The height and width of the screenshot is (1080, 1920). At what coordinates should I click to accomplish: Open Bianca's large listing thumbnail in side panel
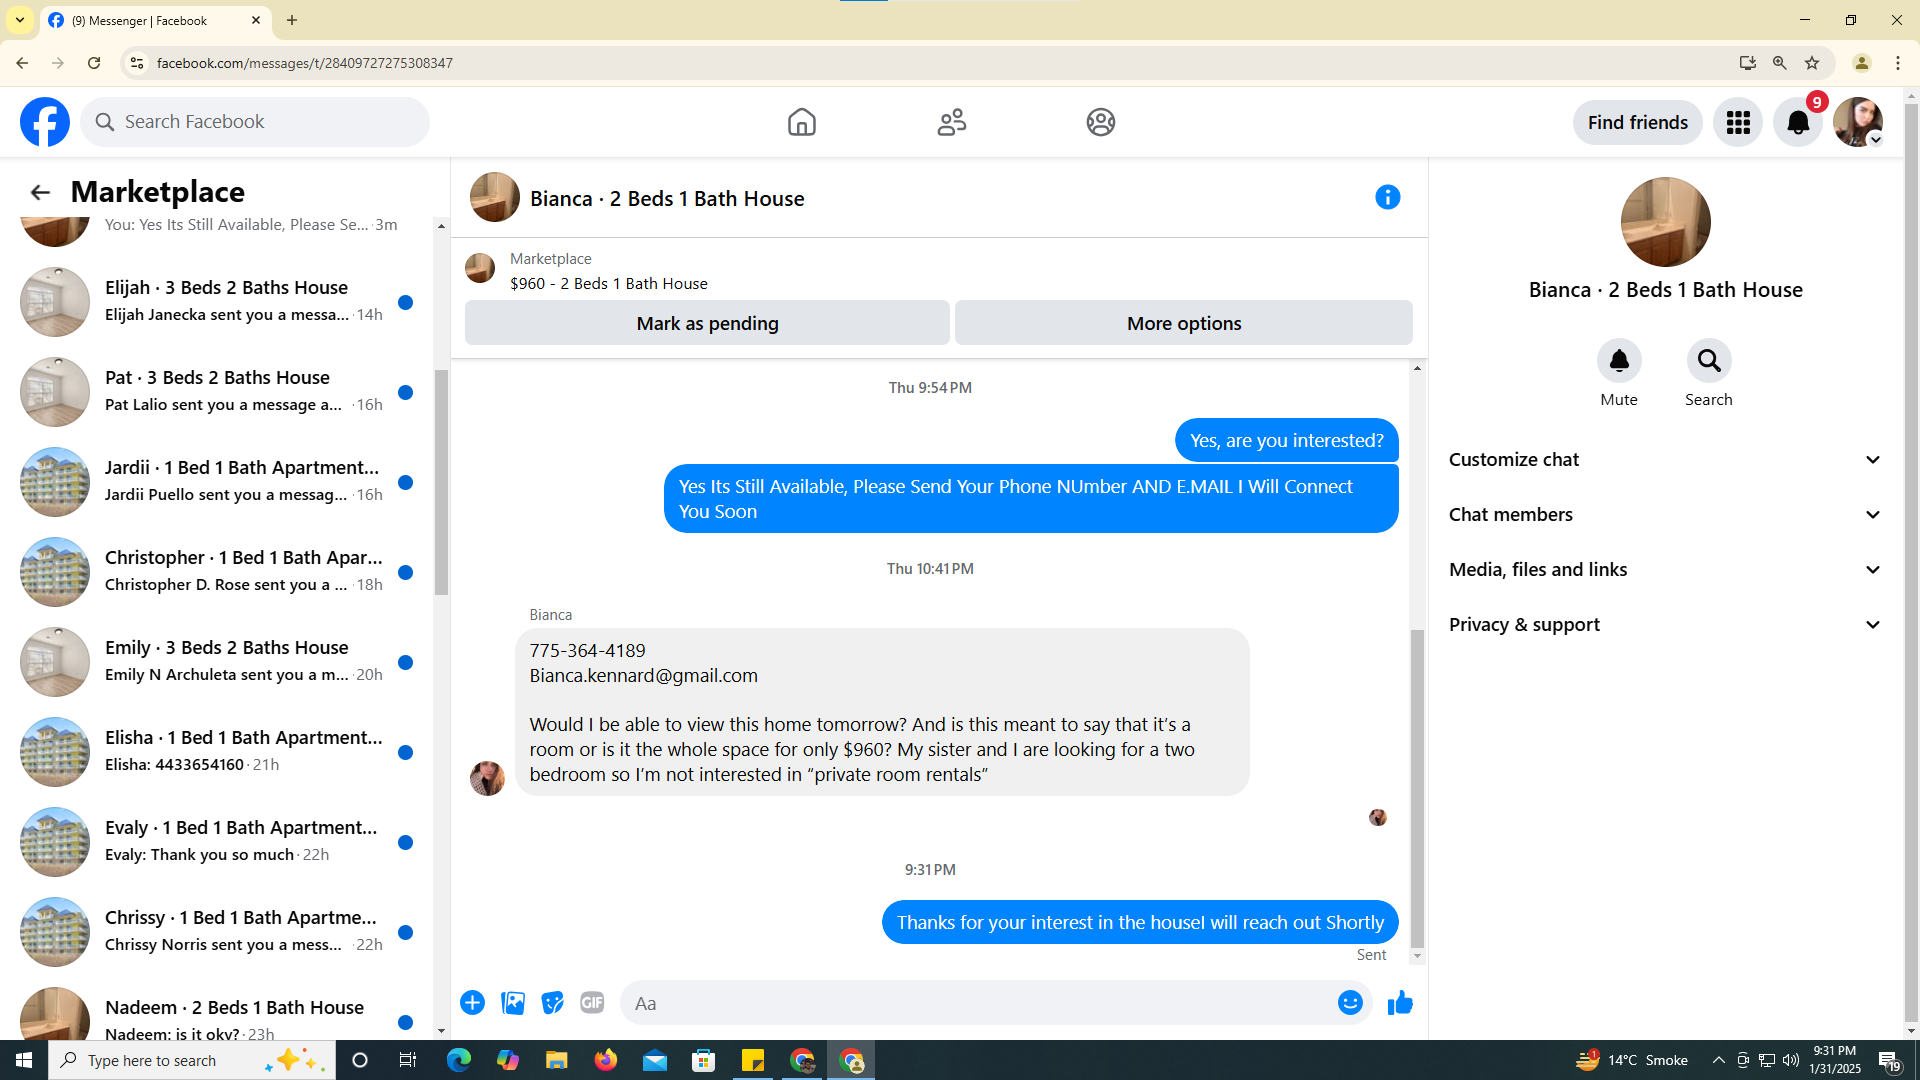pyautogui.click(x=1665, y=222)
